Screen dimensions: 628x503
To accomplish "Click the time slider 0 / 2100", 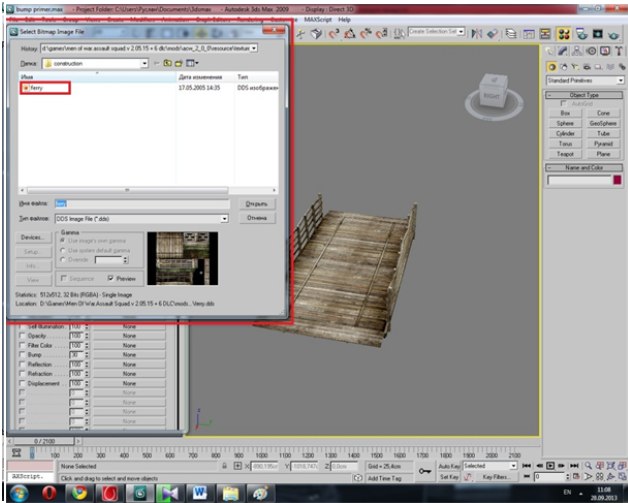I will [44, 441].
